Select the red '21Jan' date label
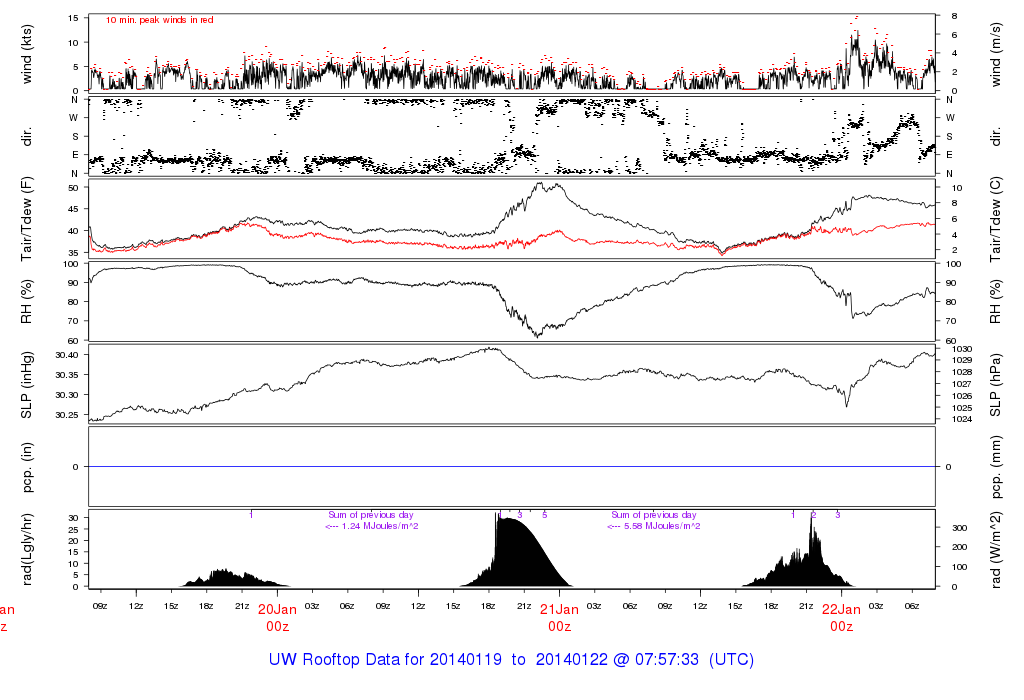Screen dimensions: 1024x700 coord(560,609)
